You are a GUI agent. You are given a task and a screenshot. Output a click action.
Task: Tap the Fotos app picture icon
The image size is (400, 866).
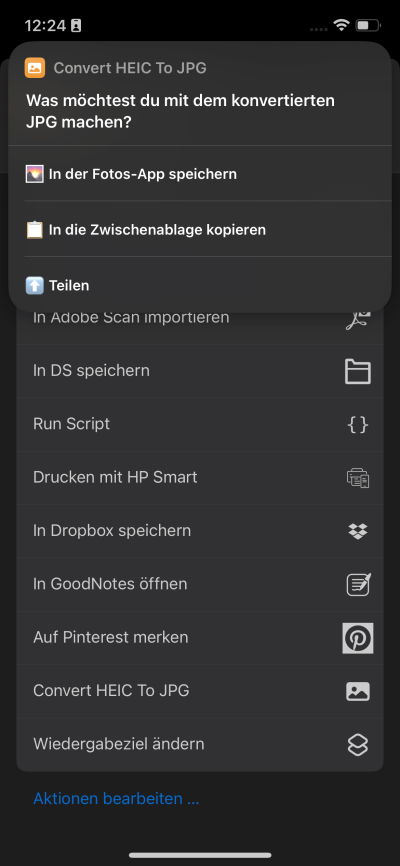coord(35,174)
